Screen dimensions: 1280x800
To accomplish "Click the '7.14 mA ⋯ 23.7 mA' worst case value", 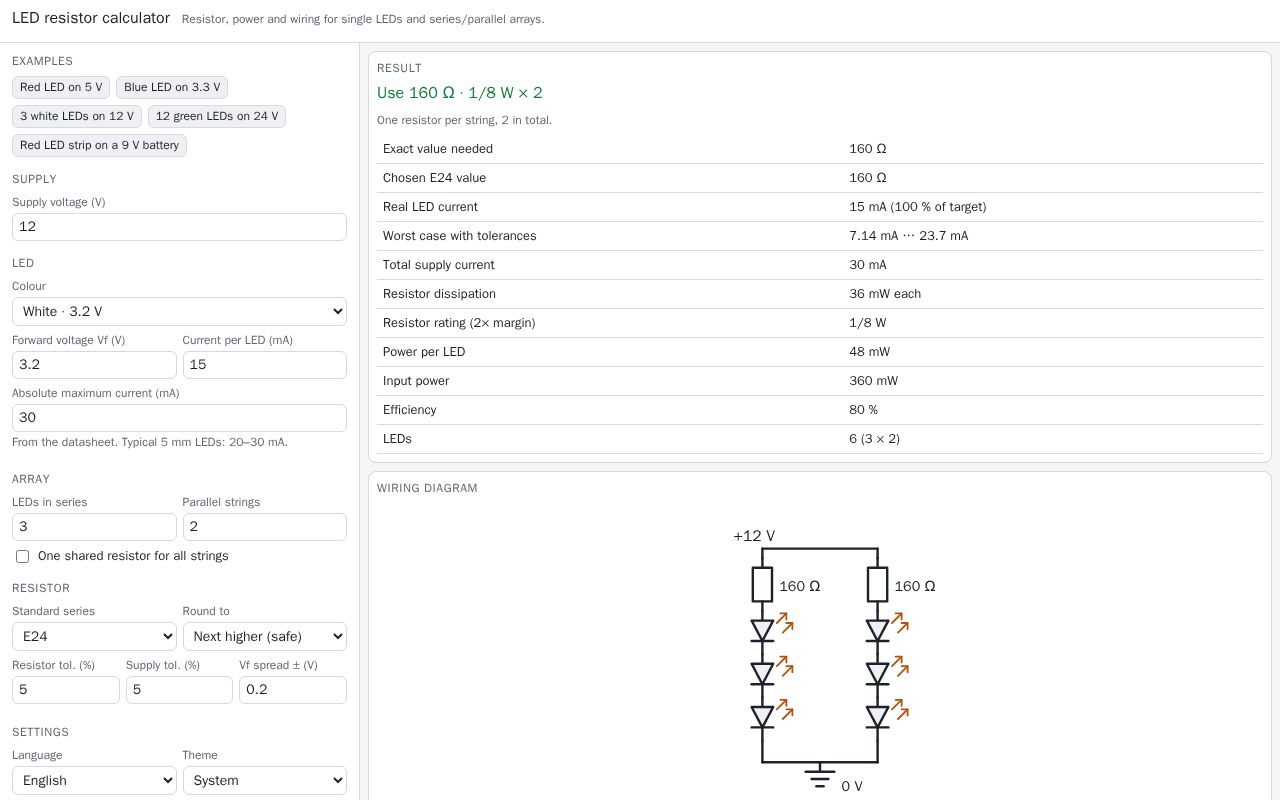I will click(x=909, y=236).
